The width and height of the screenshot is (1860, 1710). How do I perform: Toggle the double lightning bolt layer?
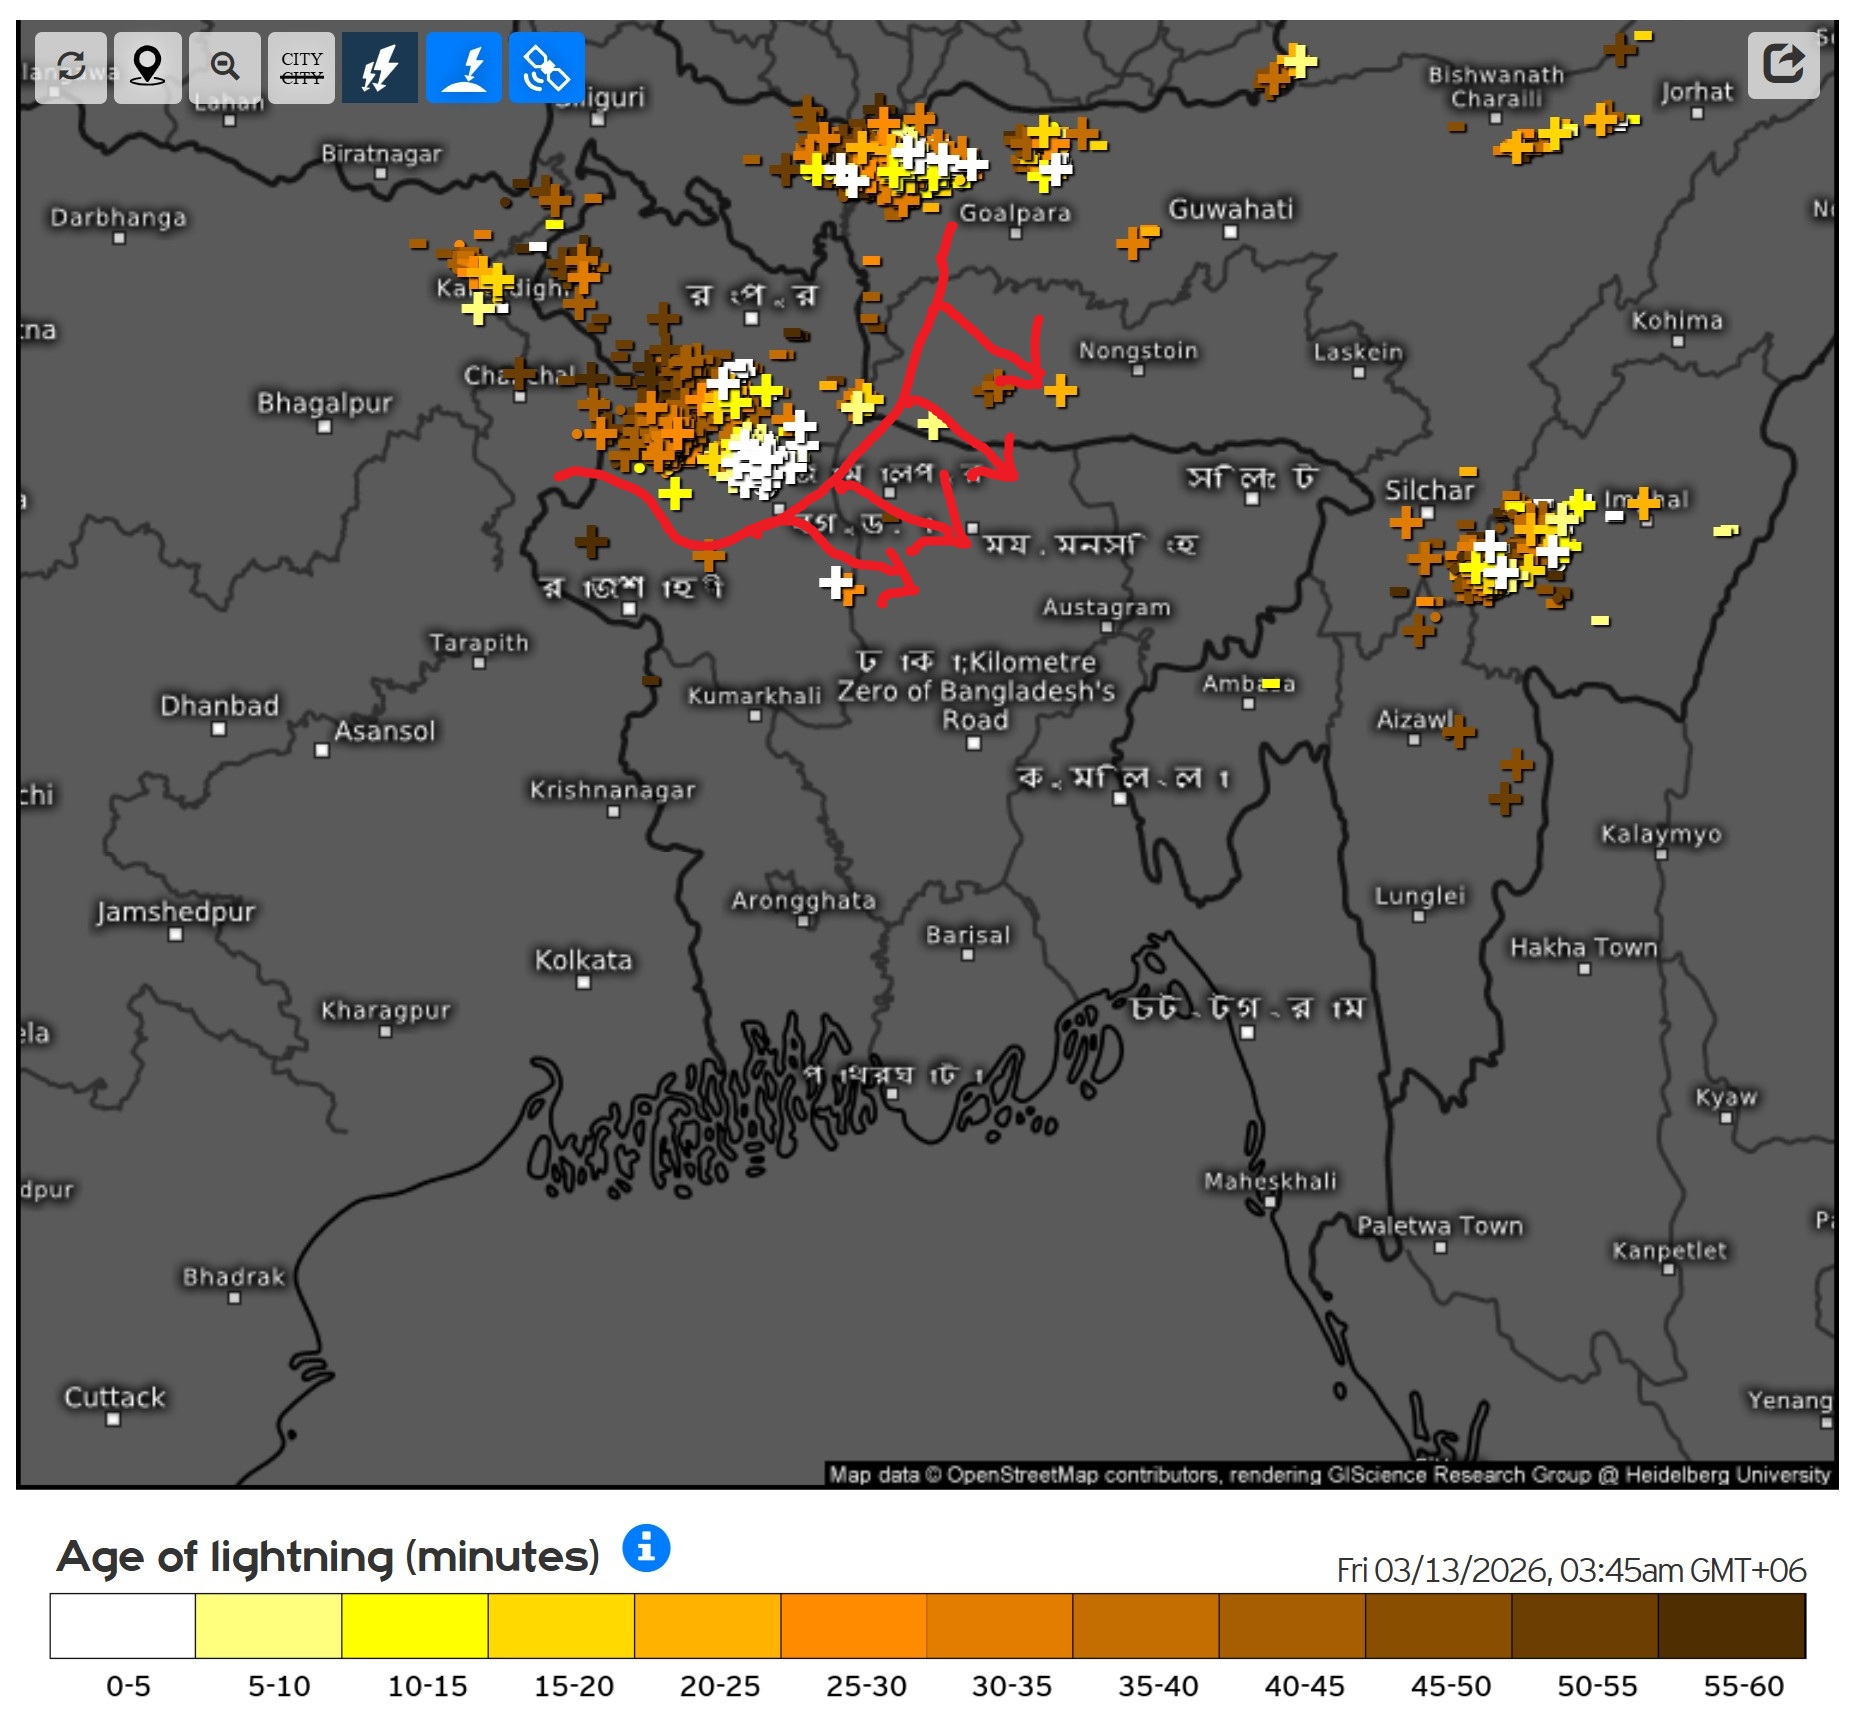[380, 67]
